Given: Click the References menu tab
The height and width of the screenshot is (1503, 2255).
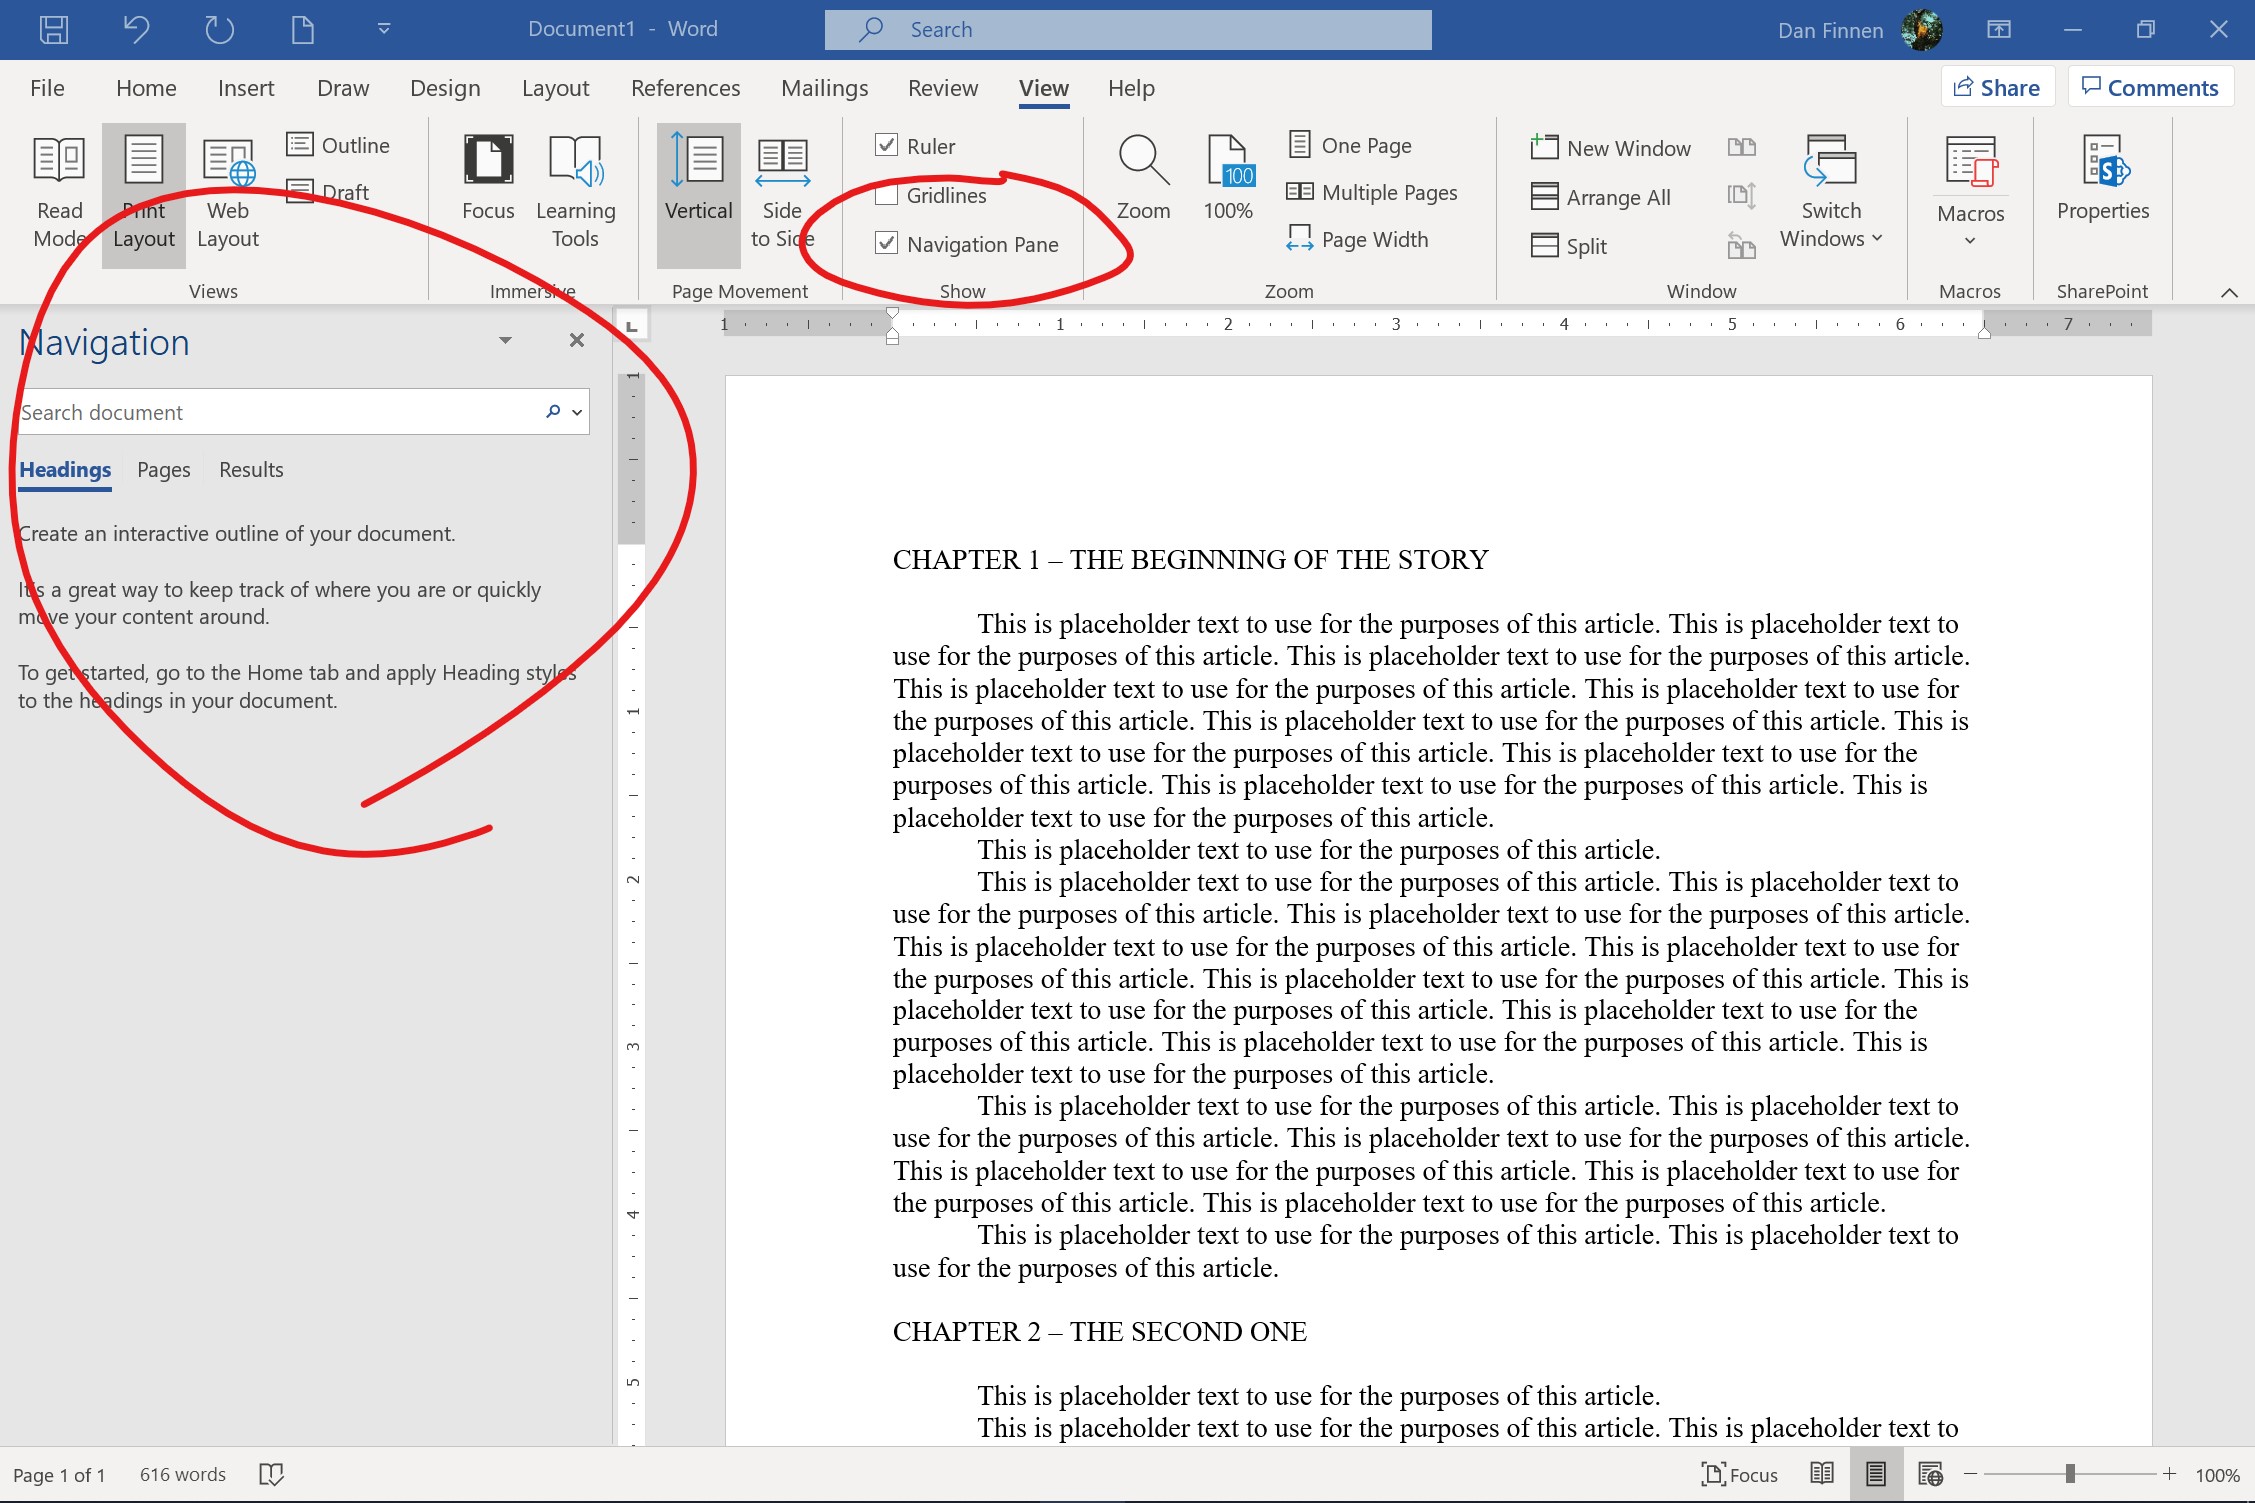Looking at the screenshot, I should point(686,87).
